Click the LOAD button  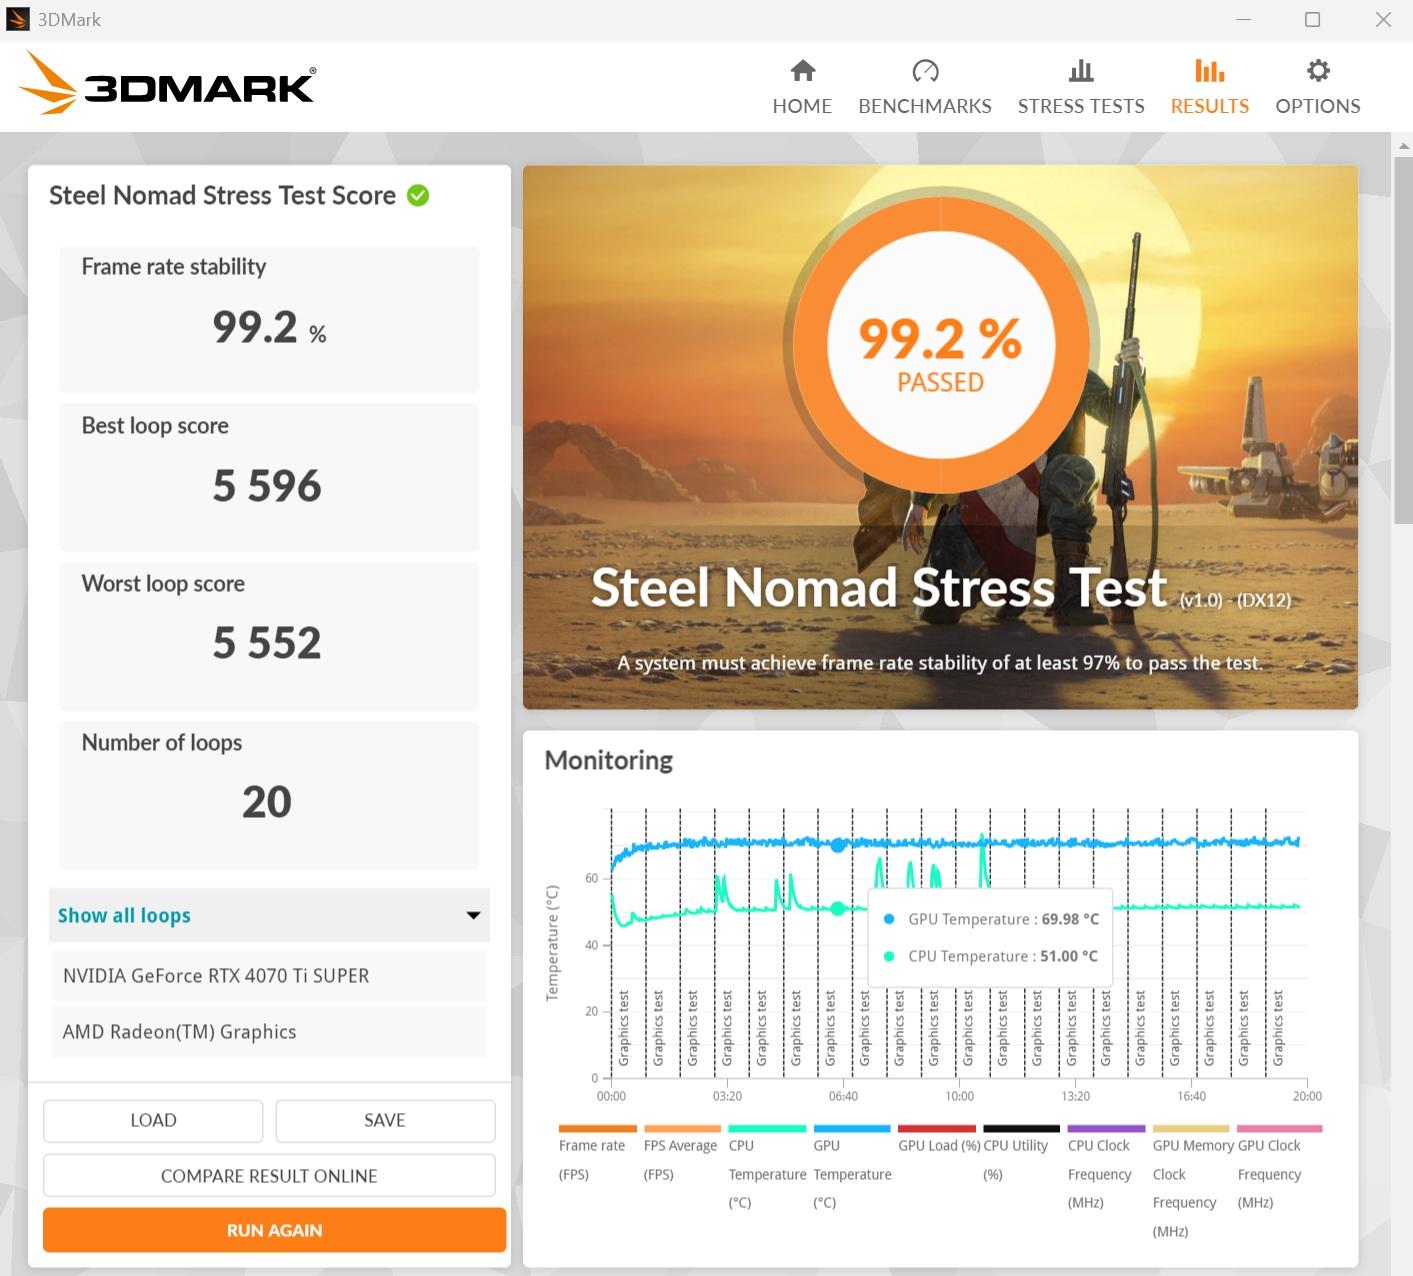click(x=153, y=1121)
